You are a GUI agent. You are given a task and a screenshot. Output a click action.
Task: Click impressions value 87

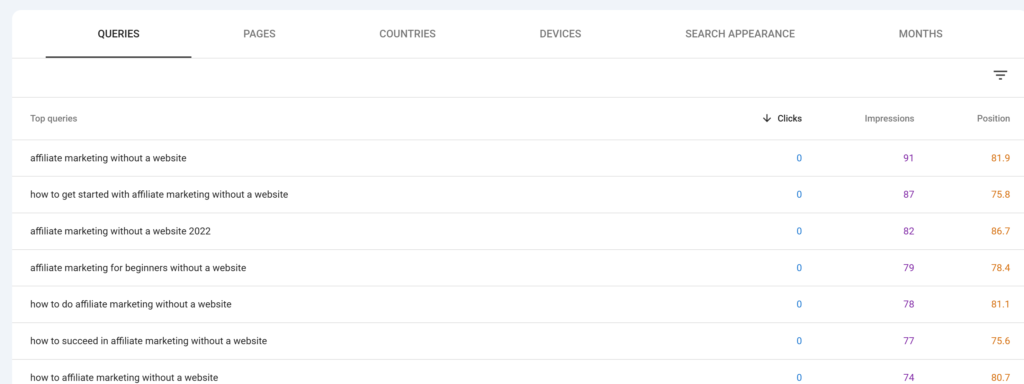pos(908,195)
